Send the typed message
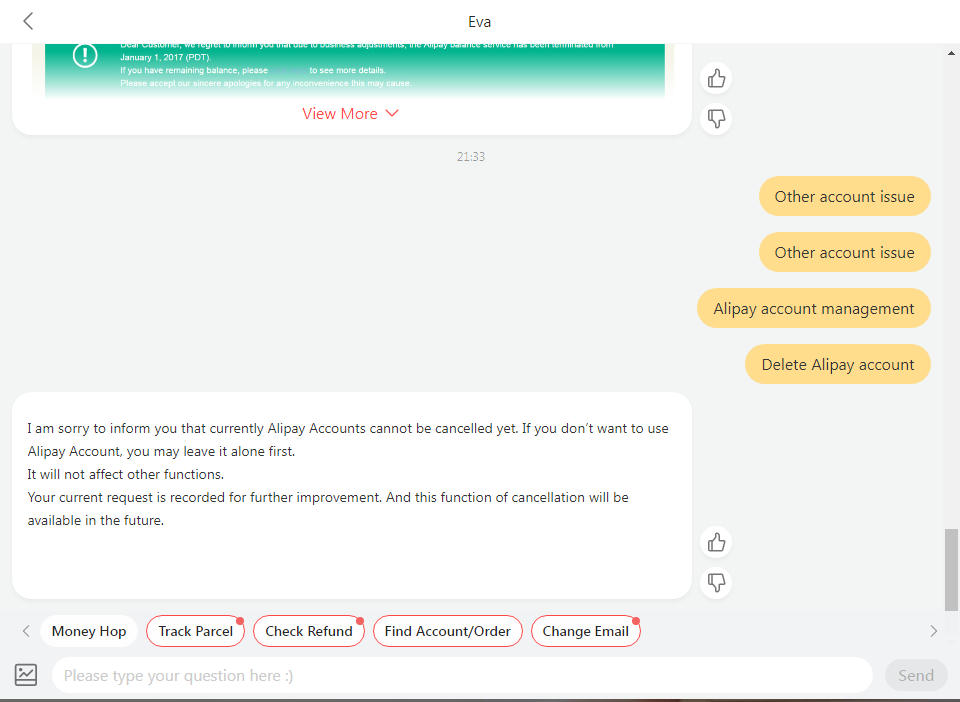Viewport: 960px width, 702px height. coord(916,675)
